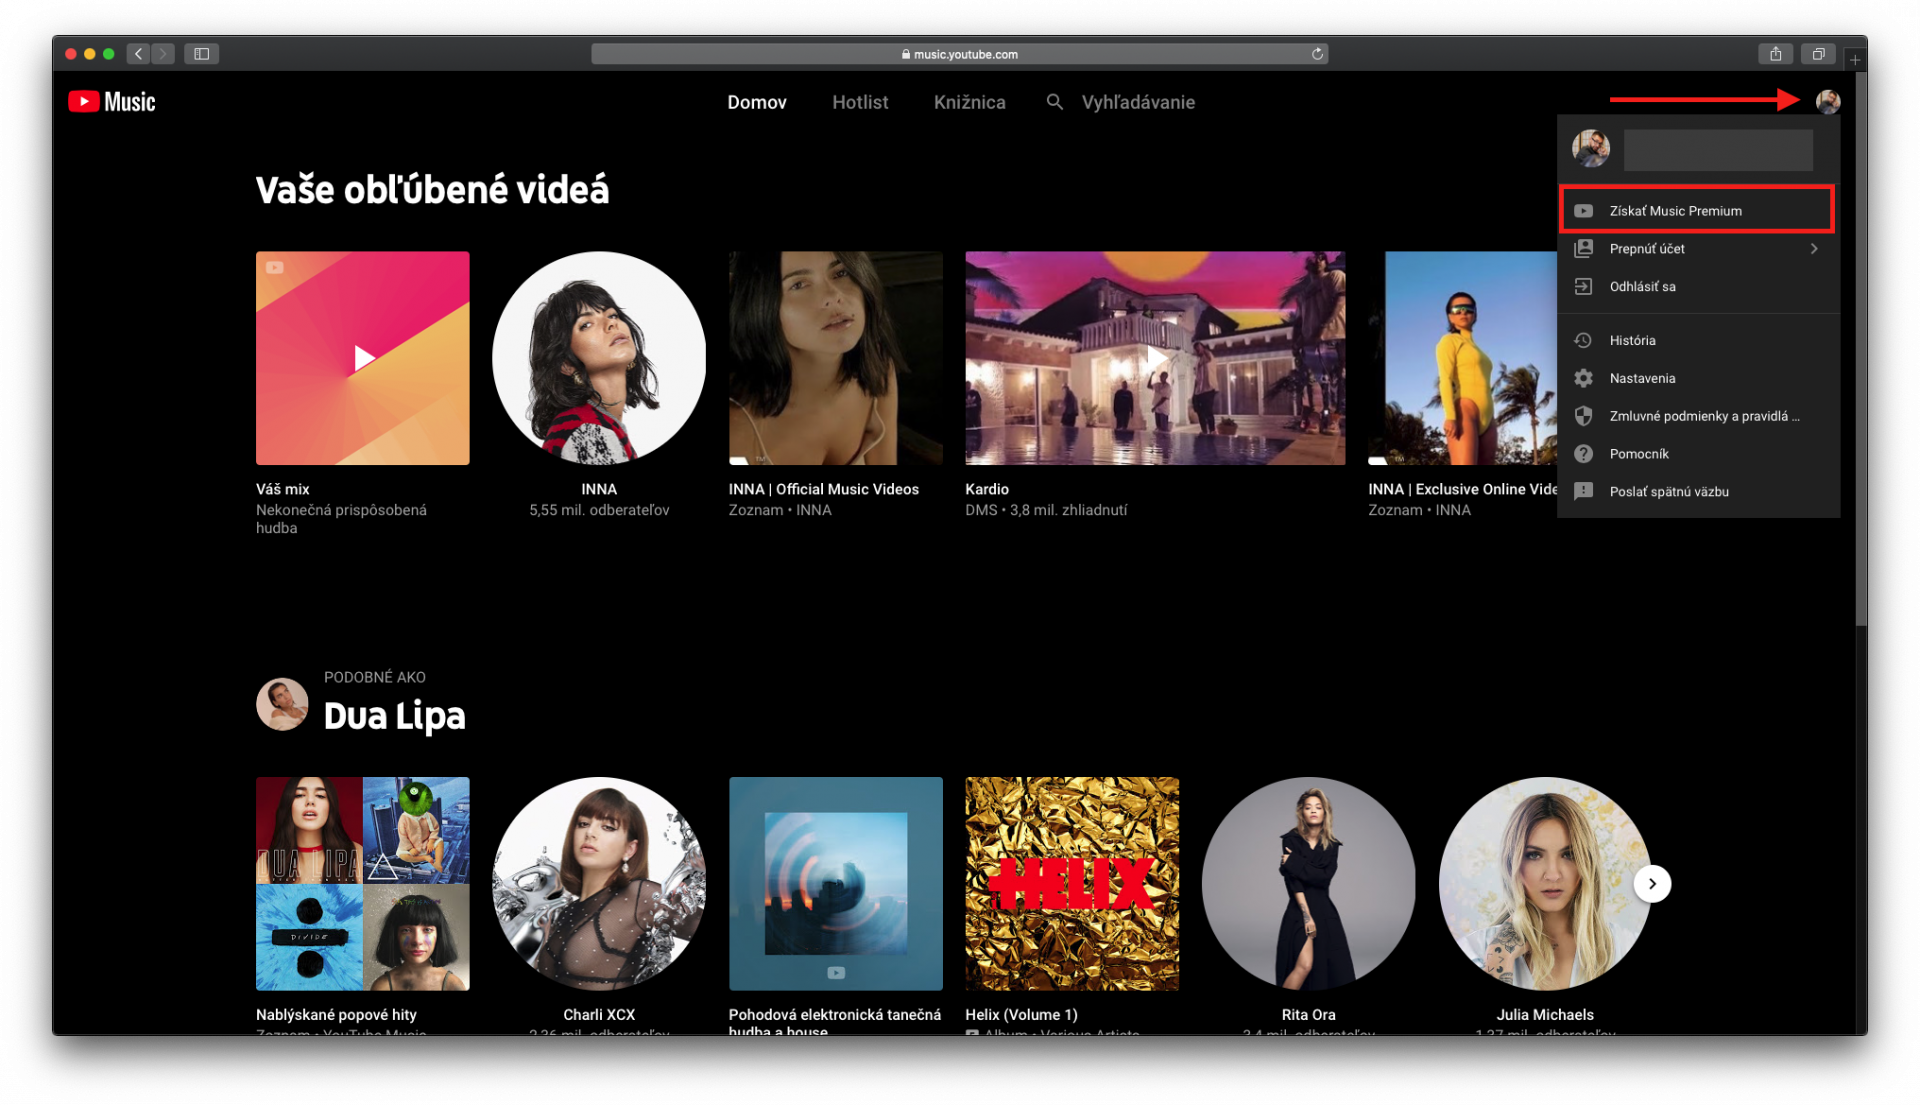This screenshot has height=1105, width=1920.
Task: Click the YouTube Music logo
Action: click(x=112, y=102)
